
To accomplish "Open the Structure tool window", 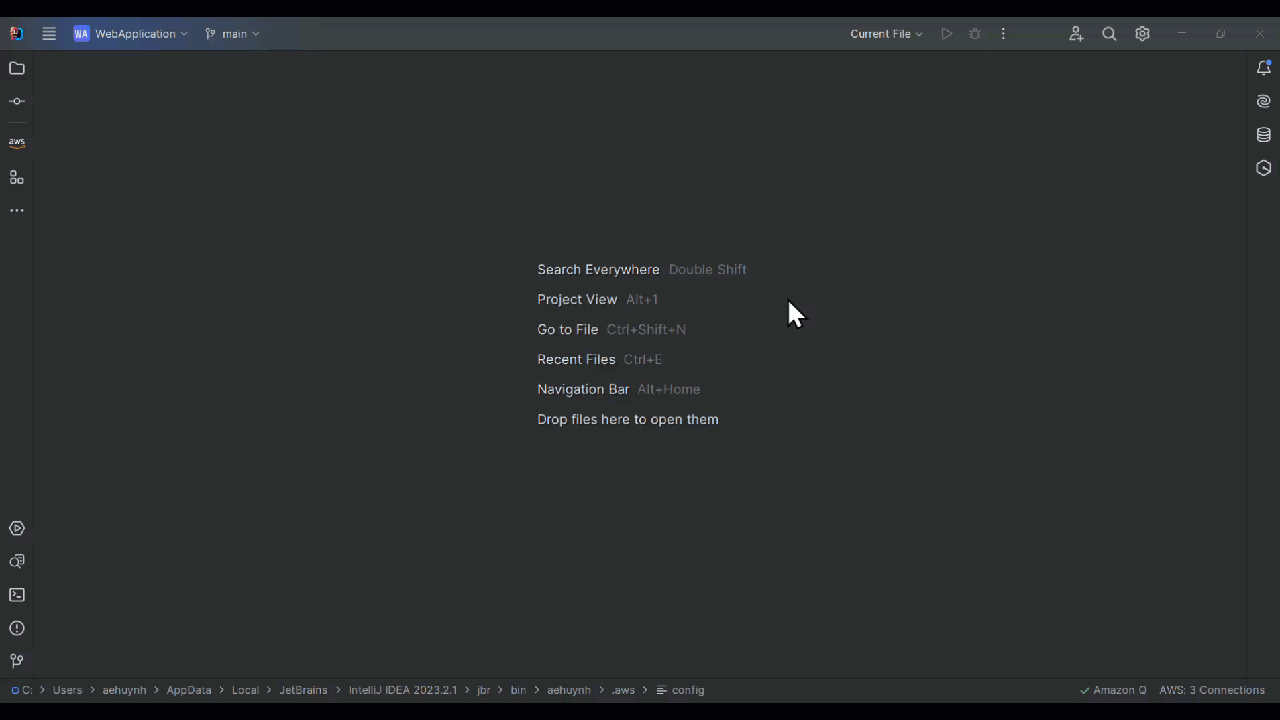I will coord(16,177).
